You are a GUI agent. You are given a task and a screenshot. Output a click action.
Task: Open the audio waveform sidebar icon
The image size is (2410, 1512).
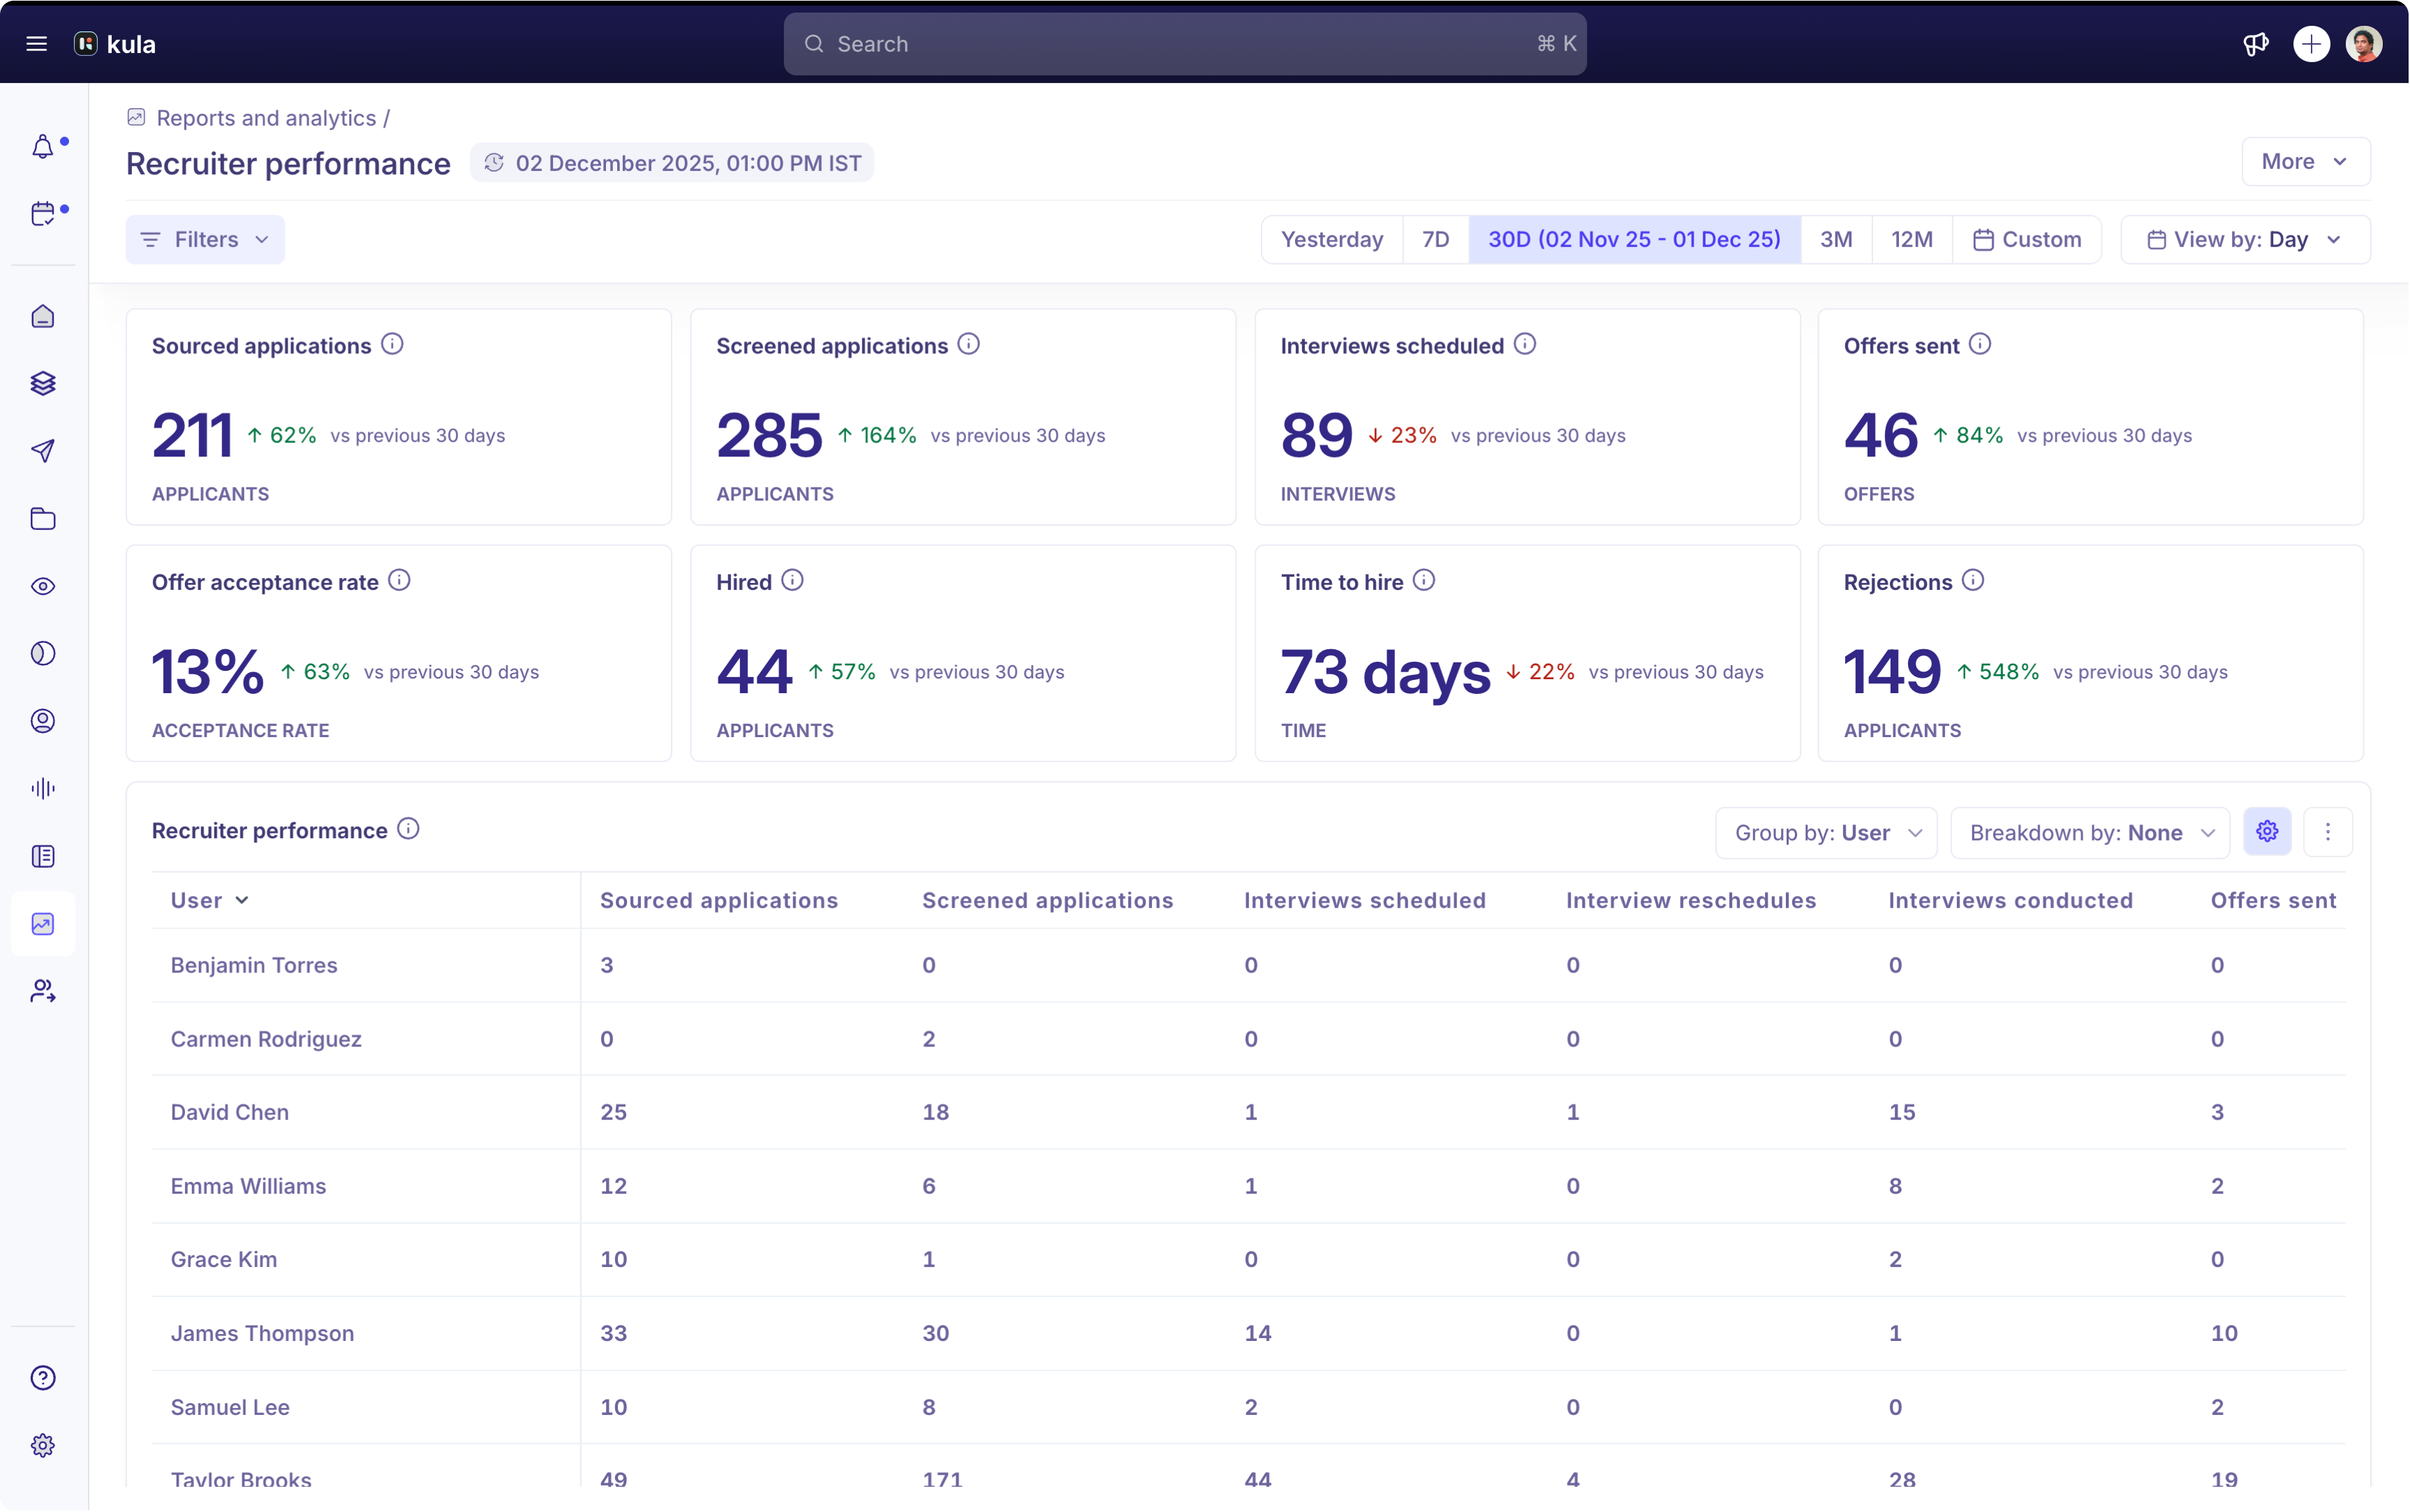click(43, 788)
